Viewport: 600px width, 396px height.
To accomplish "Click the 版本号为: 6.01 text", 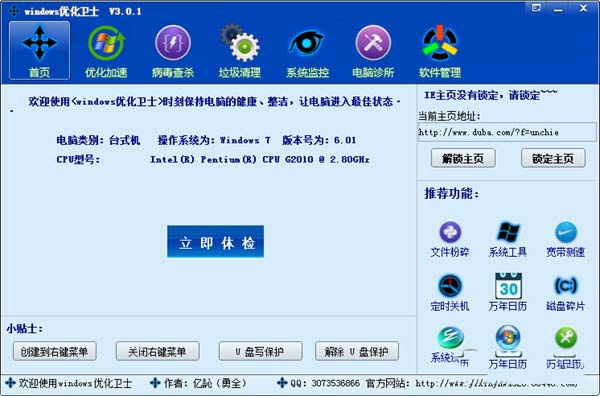I will point(319,140).
